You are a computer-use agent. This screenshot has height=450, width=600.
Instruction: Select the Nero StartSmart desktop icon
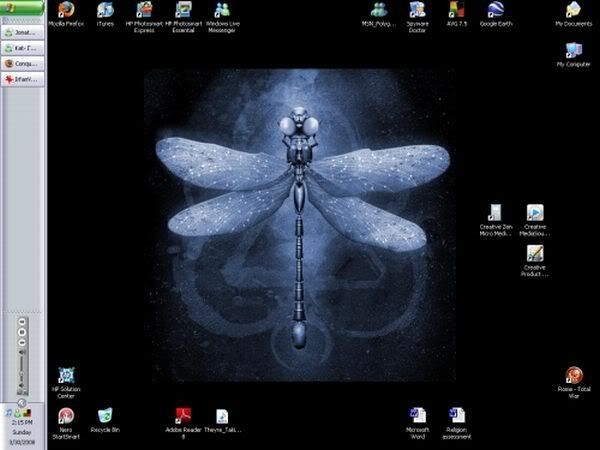coord(66,423)
